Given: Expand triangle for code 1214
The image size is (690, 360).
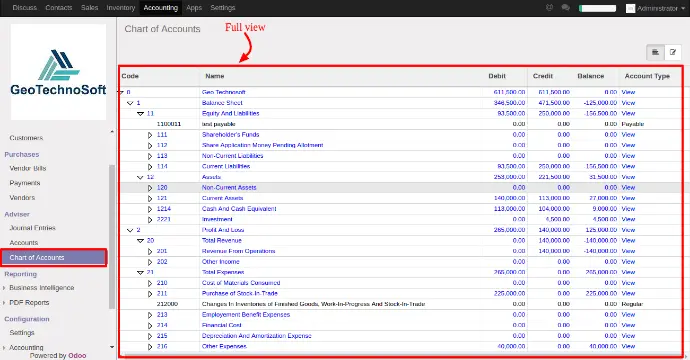Looking at the screenshot, I should click(150, 209).
